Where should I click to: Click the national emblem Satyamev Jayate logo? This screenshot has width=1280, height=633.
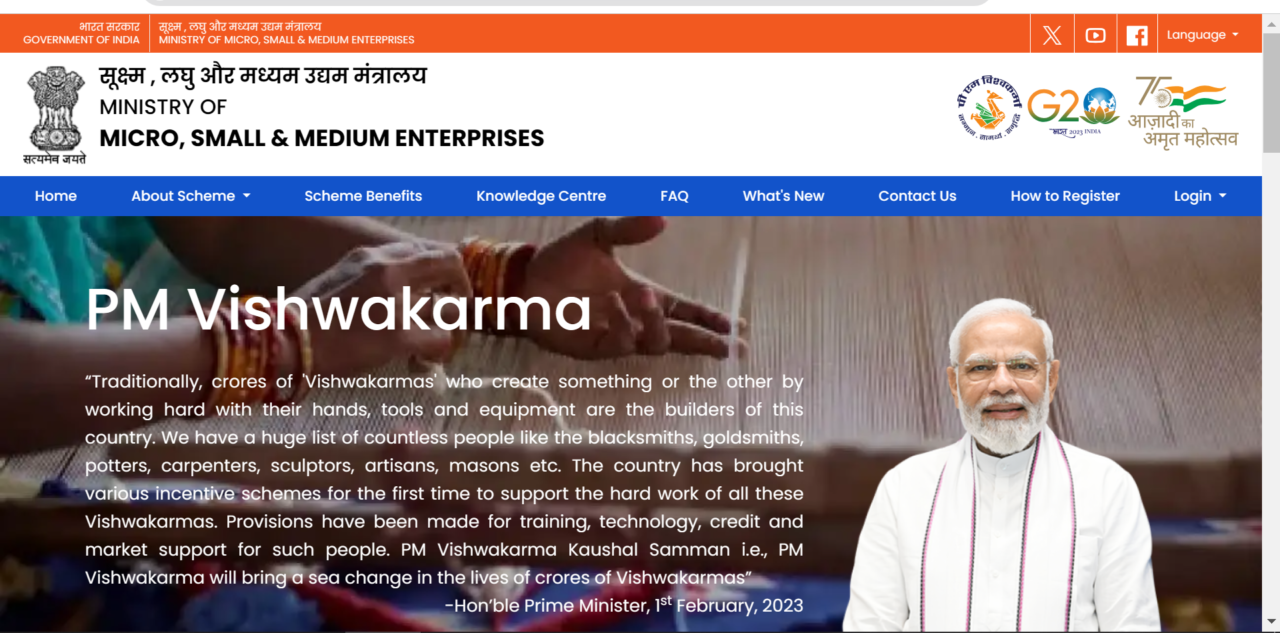click(x=55, y=115)
